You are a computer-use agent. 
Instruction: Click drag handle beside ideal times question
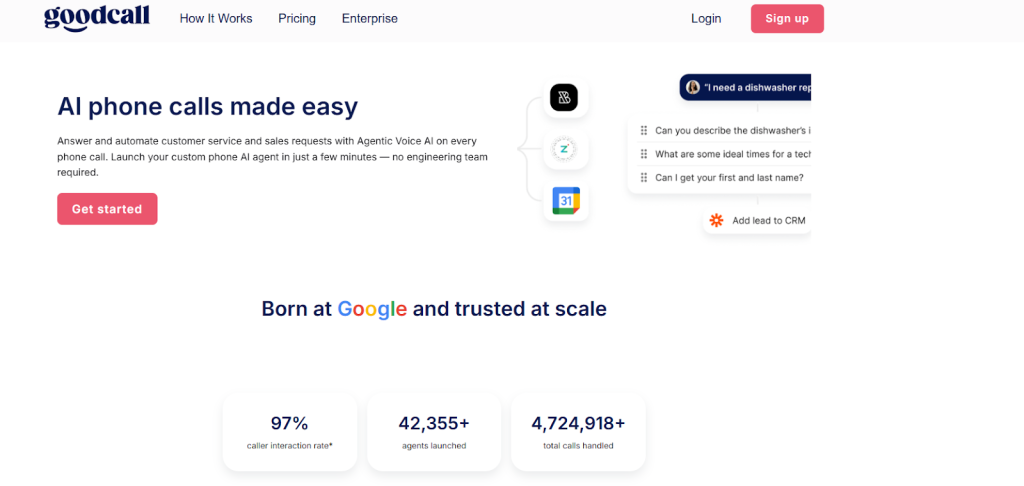click(x=643, y=154)
